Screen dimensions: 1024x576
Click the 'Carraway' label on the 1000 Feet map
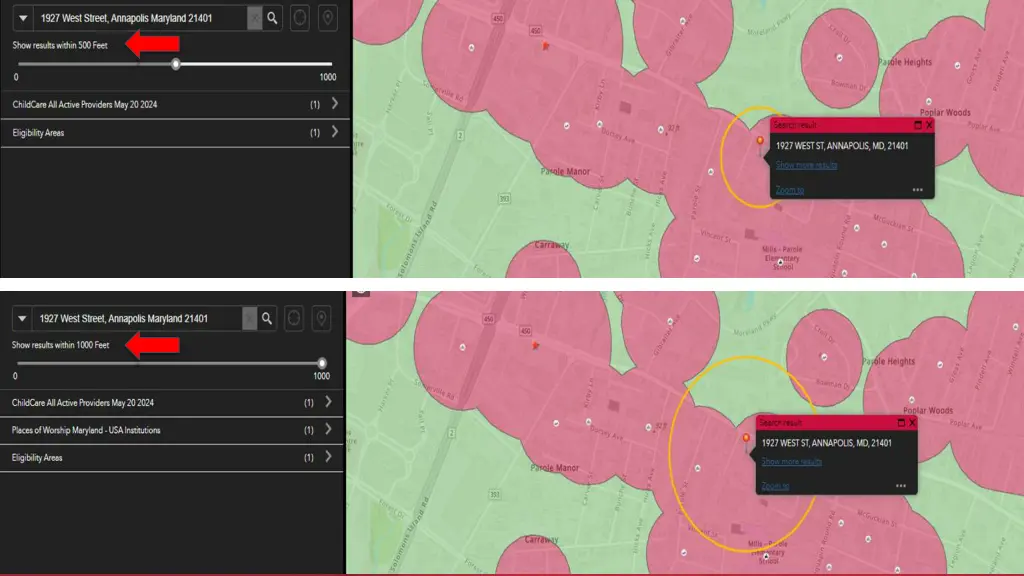tap(541, 540)
